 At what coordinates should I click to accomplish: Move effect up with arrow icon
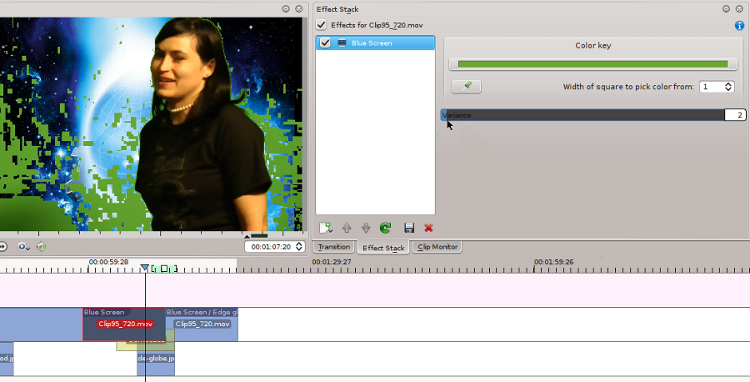tap(347, 228)
